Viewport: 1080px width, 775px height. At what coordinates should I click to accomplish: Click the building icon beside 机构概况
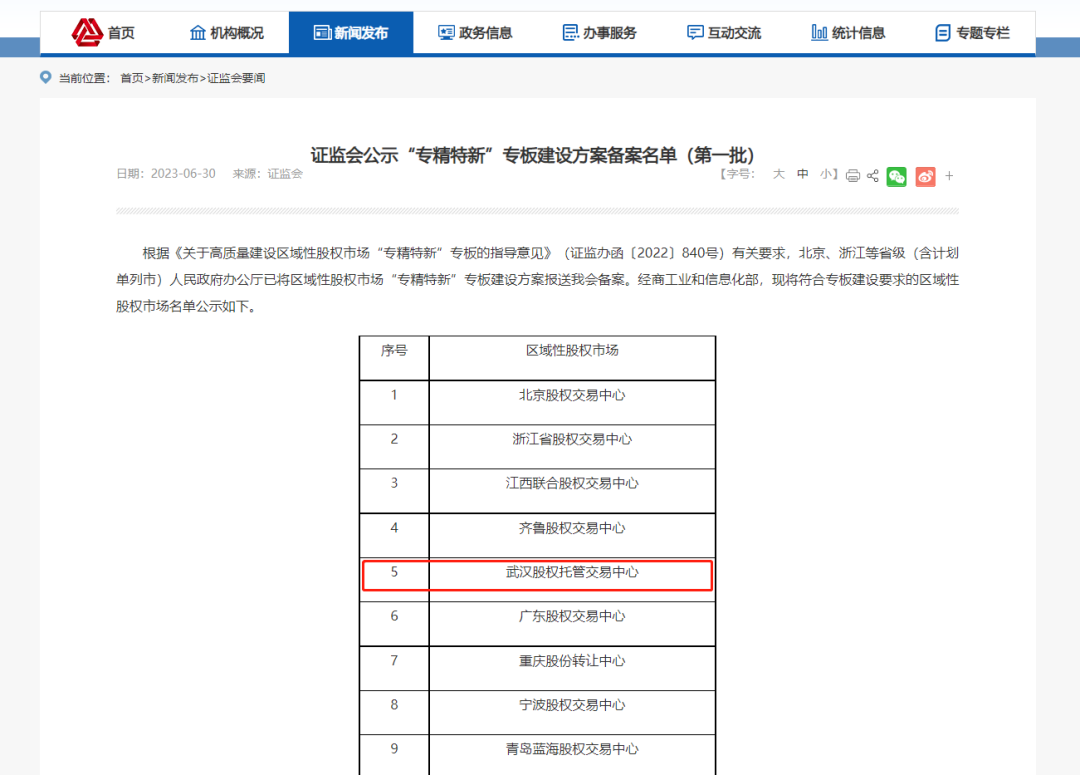click(198, 32)
